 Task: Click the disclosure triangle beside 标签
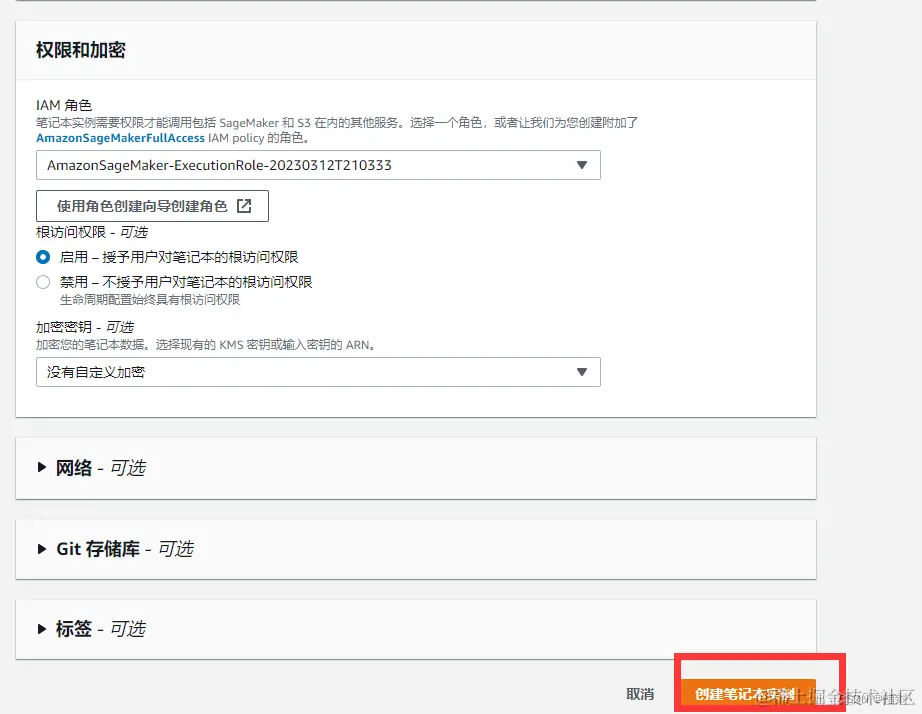tap(39, 629)
